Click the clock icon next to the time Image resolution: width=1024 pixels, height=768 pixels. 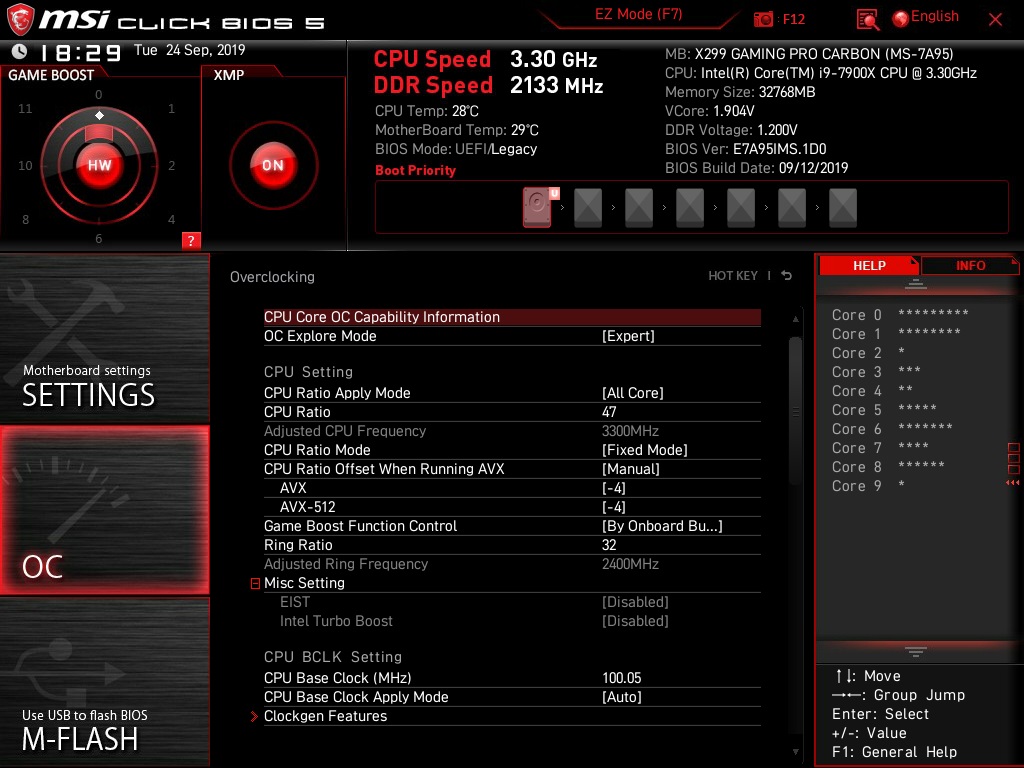pos(20,51)
